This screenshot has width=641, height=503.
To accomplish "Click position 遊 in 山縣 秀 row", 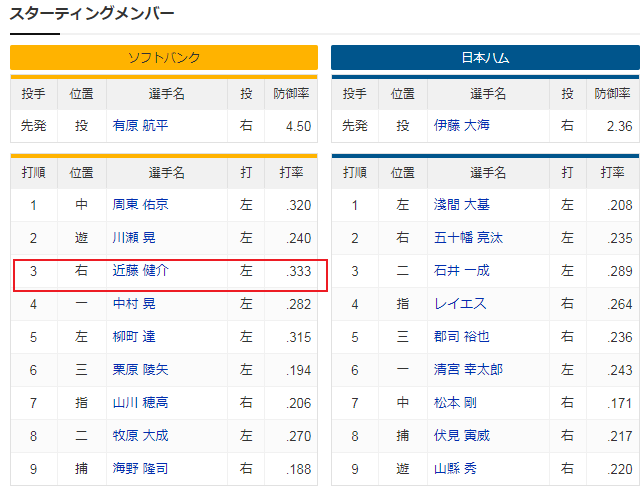I will 403,469.
